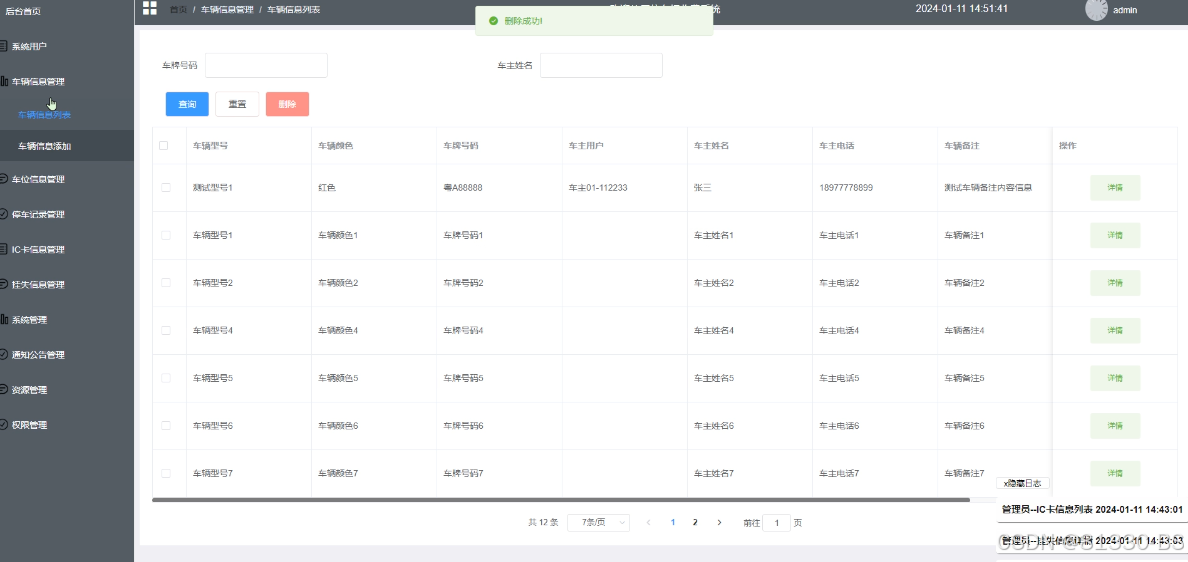Screen dimensions: 1188x562
Task: Focus the 车牌号码 search field
Action: 266,65
